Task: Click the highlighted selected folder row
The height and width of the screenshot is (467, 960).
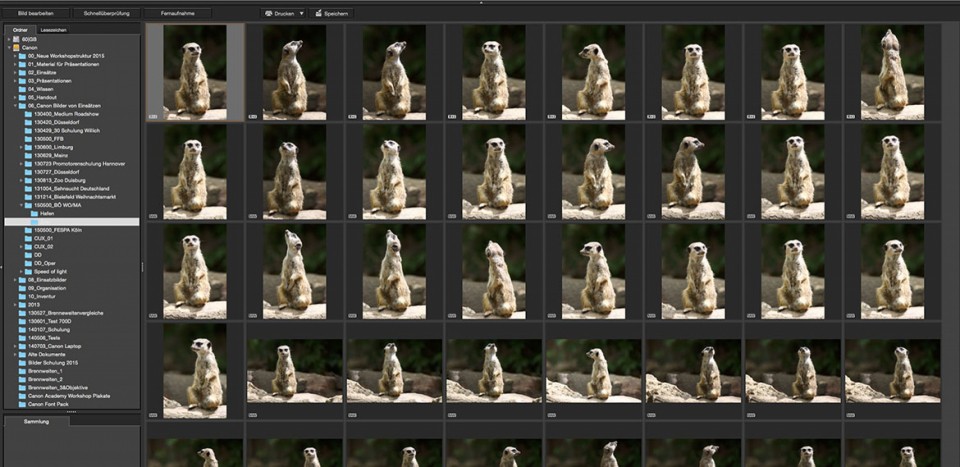Action: pyautogui.click(x=72, y=222)
